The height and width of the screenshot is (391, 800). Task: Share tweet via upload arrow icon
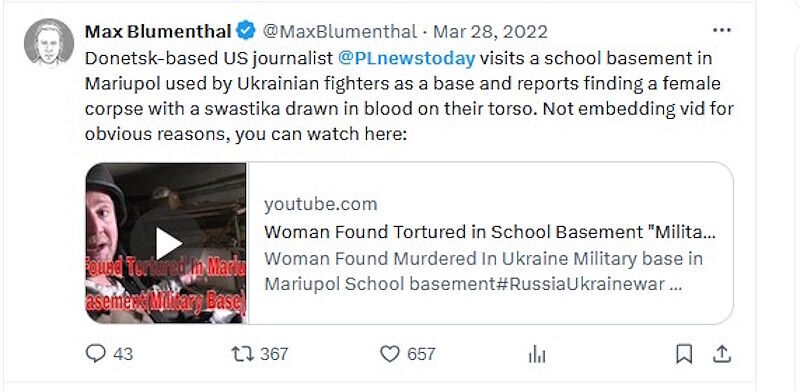pos(721,354)
